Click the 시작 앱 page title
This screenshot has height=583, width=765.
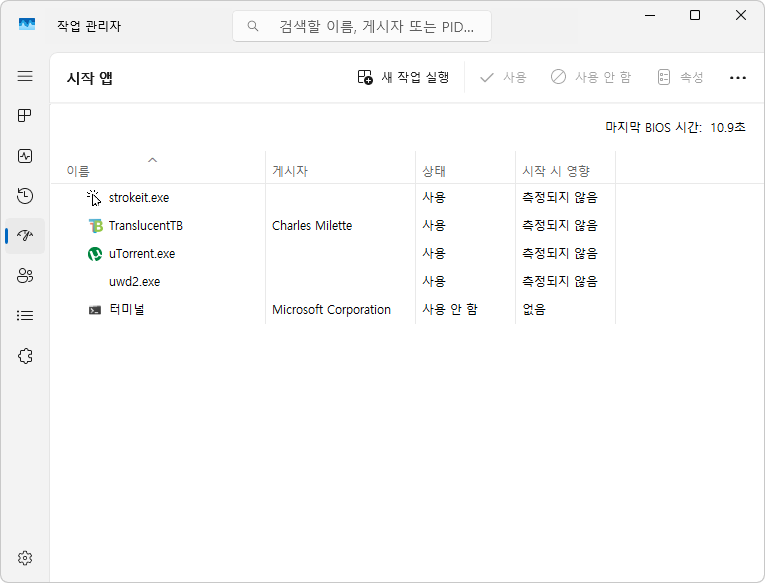coord(90,78)
